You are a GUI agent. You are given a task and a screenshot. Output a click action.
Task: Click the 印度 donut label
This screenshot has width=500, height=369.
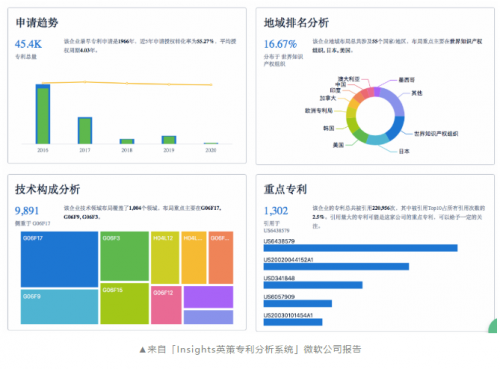click(335, 90)
